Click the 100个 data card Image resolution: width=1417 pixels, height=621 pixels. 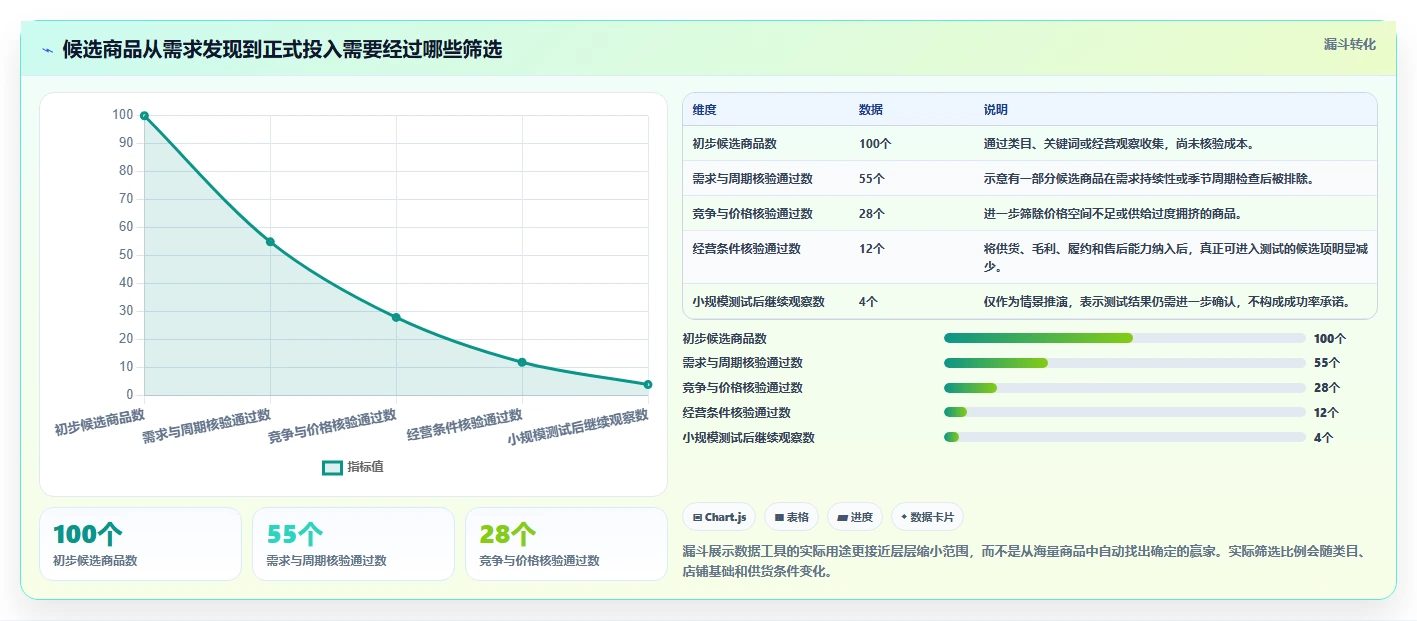(x=140, y=544)
